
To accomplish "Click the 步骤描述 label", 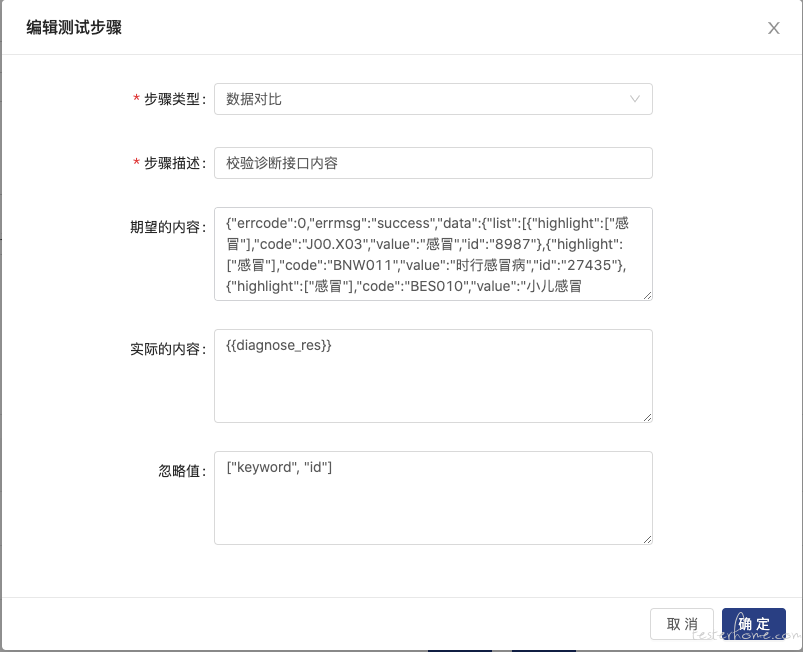I will tap(174, 163).
